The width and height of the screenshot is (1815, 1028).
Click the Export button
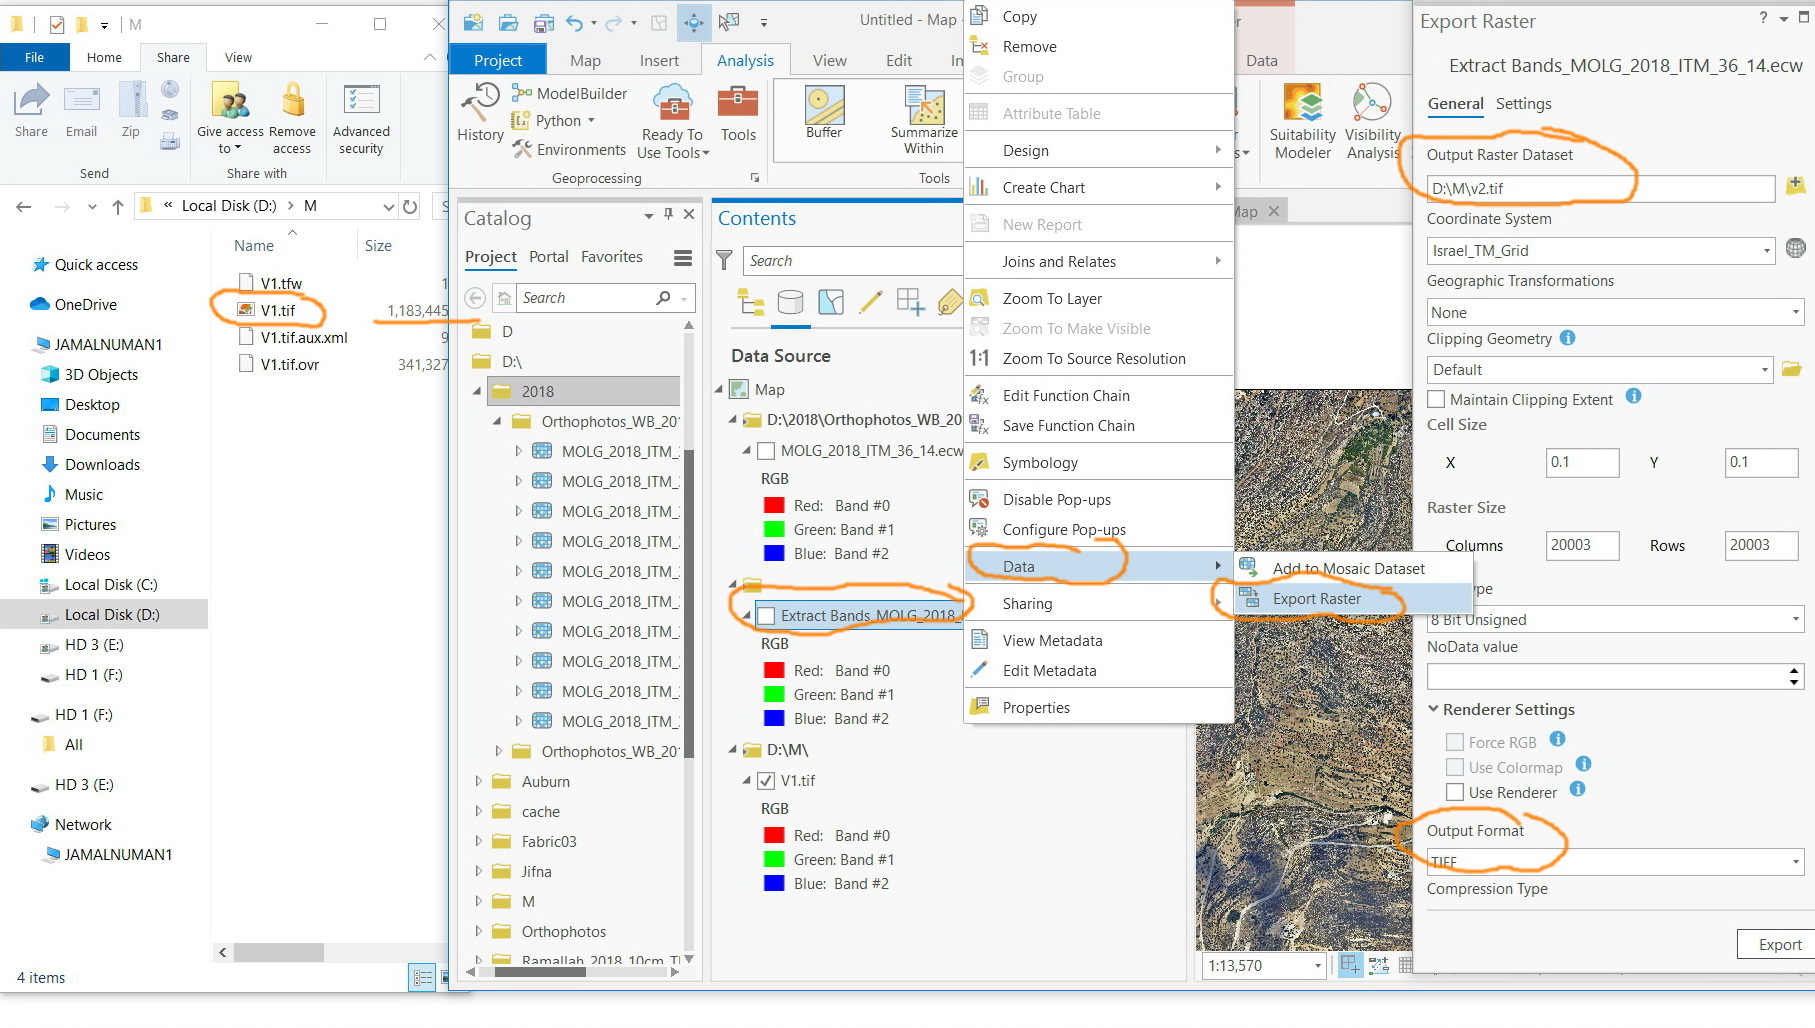click(1778, 945)
